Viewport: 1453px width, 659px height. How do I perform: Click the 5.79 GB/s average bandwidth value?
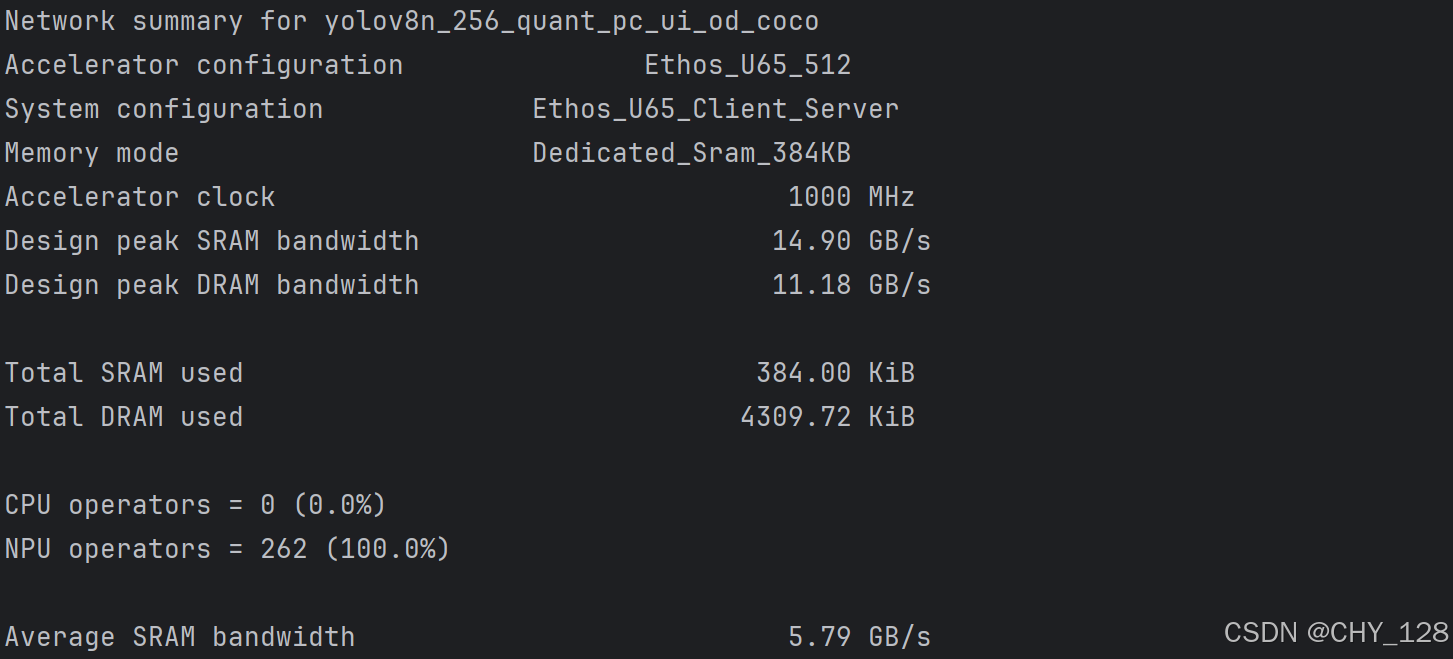pos(860,637)
